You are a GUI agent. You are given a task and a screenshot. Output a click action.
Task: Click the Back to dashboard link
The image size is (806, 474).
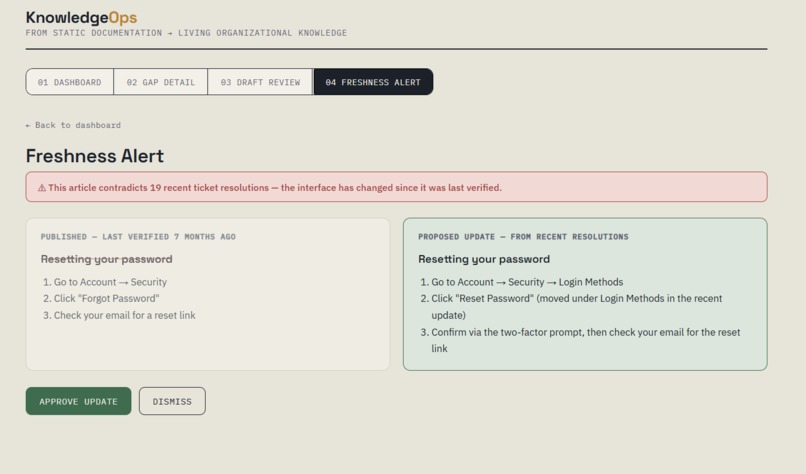(73, 125)
